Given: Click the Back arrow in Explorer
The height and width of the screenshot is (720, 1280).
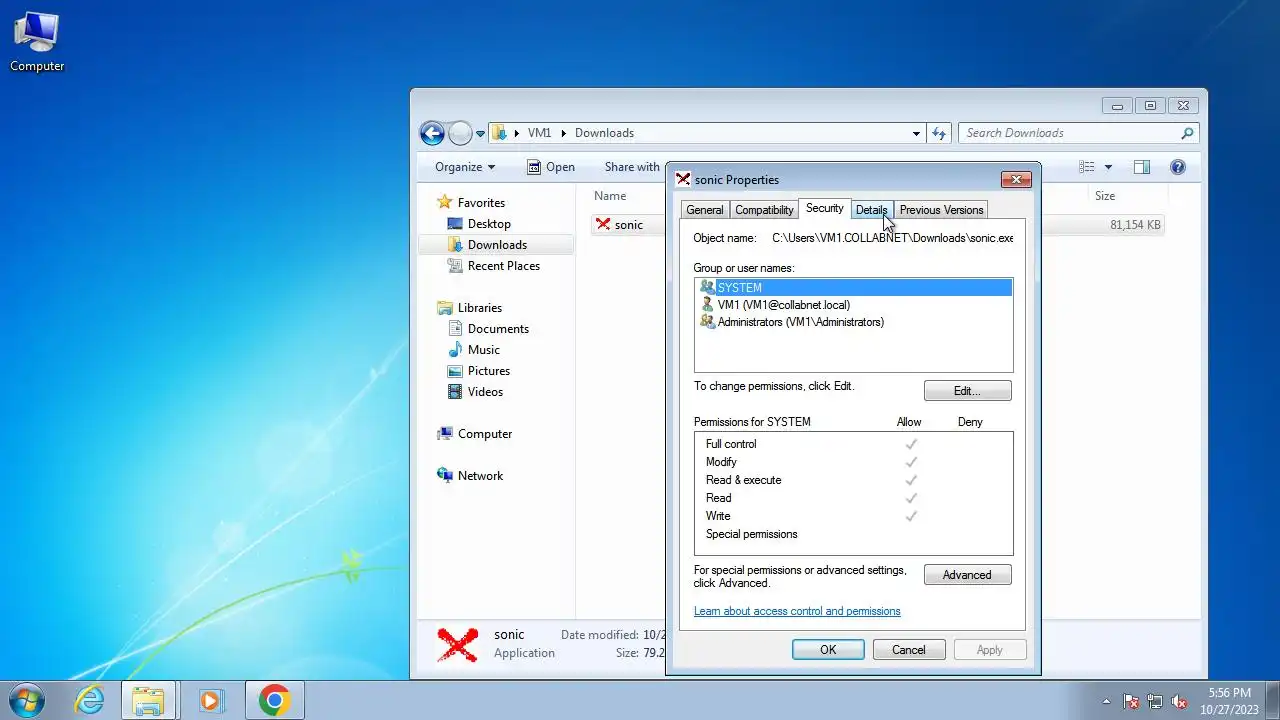Looking at the screenshot, I should coord(432,133).
